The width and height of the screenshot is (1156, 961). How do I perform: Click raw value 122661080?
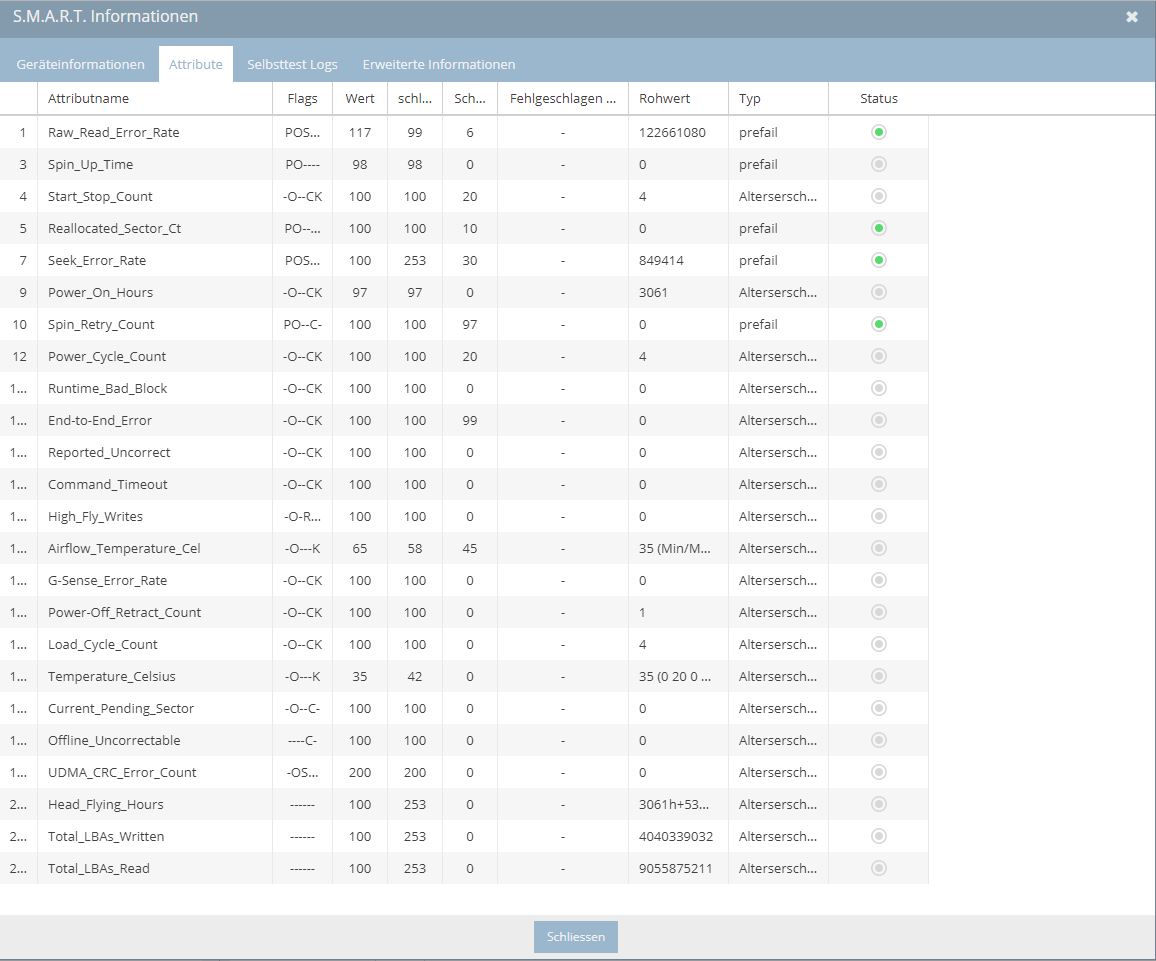pos(672,133)
